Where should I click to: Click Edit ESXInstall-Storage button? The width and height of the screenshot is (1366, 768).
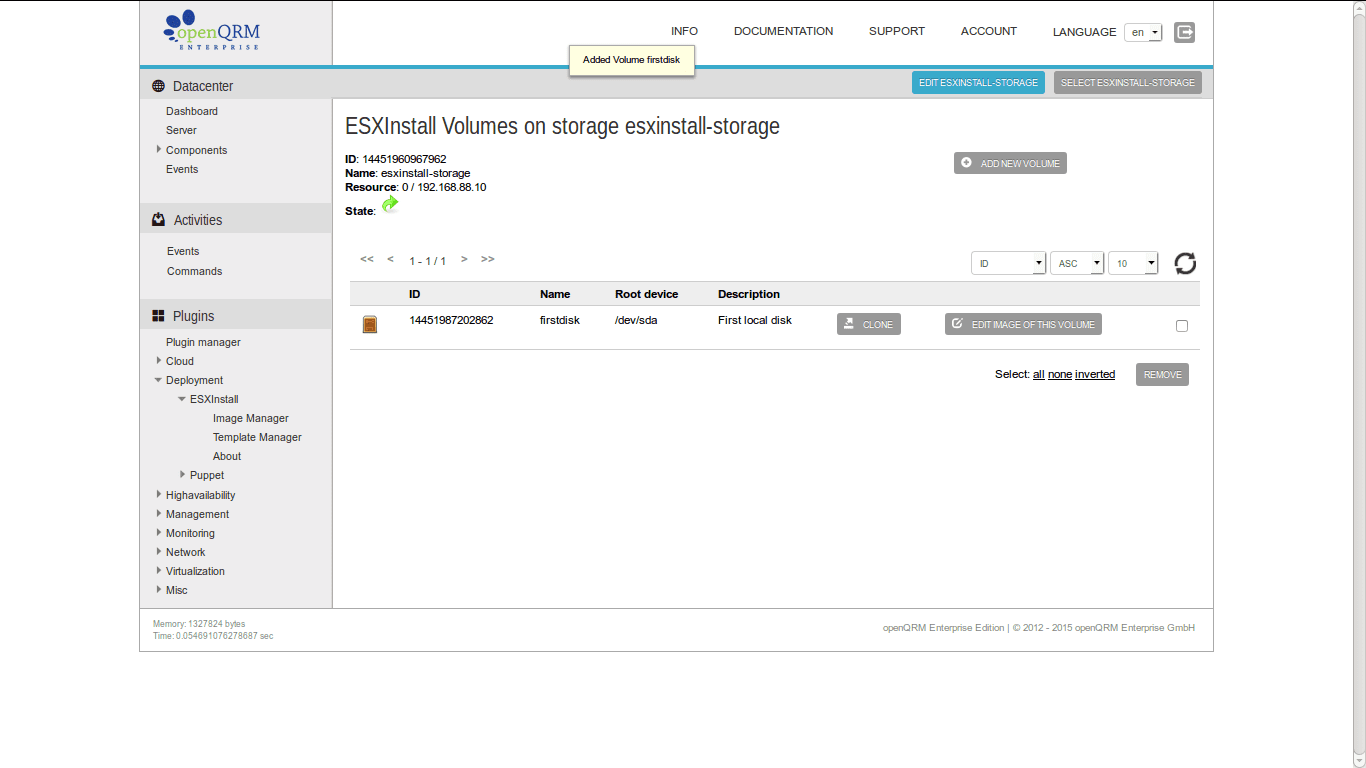tap(978, 83)
